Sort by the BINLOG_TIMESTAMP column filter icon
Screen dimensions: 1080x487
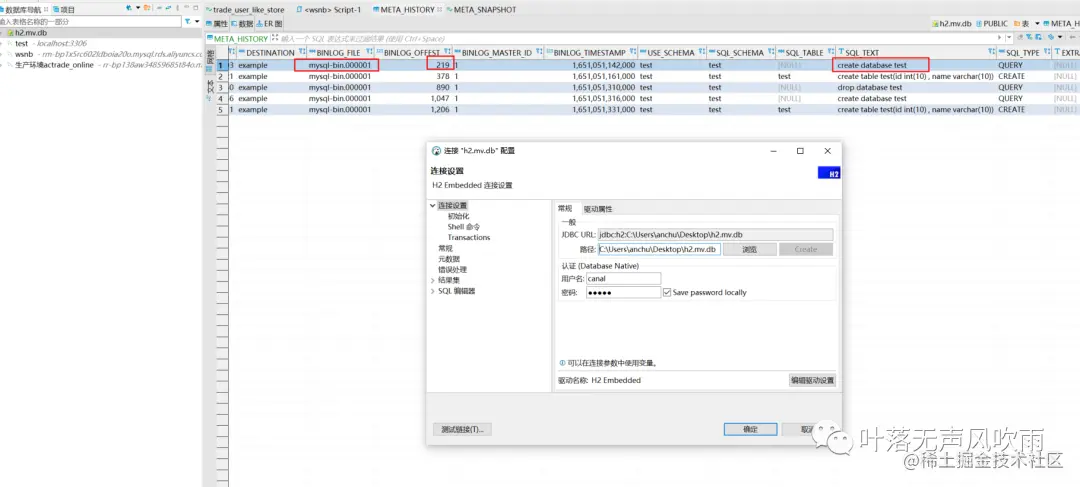tap(632, 52)
